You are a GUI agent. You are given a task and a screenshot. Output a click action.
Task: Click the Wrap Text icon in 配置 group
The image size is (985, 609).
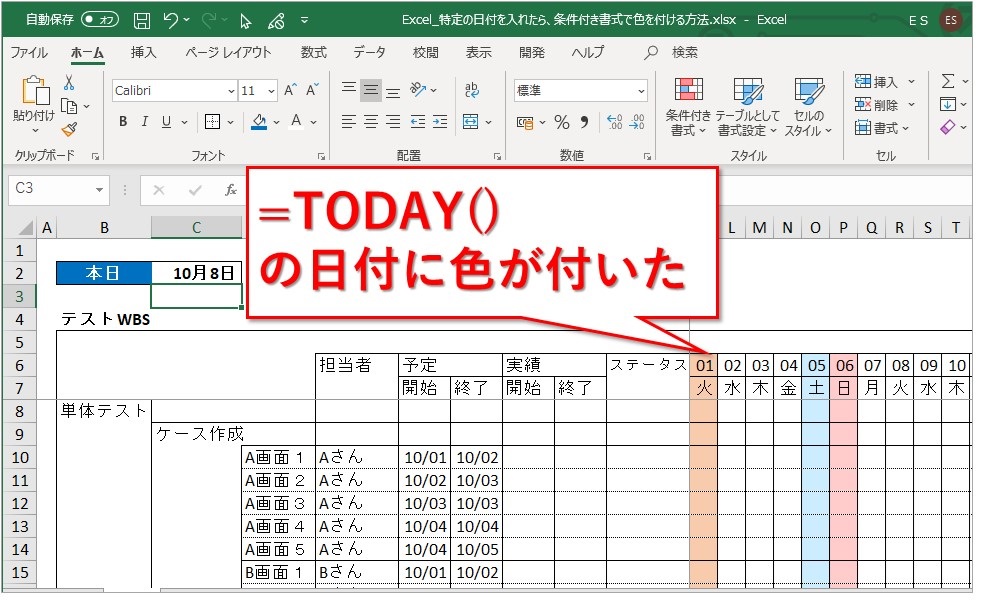(472, 89)
